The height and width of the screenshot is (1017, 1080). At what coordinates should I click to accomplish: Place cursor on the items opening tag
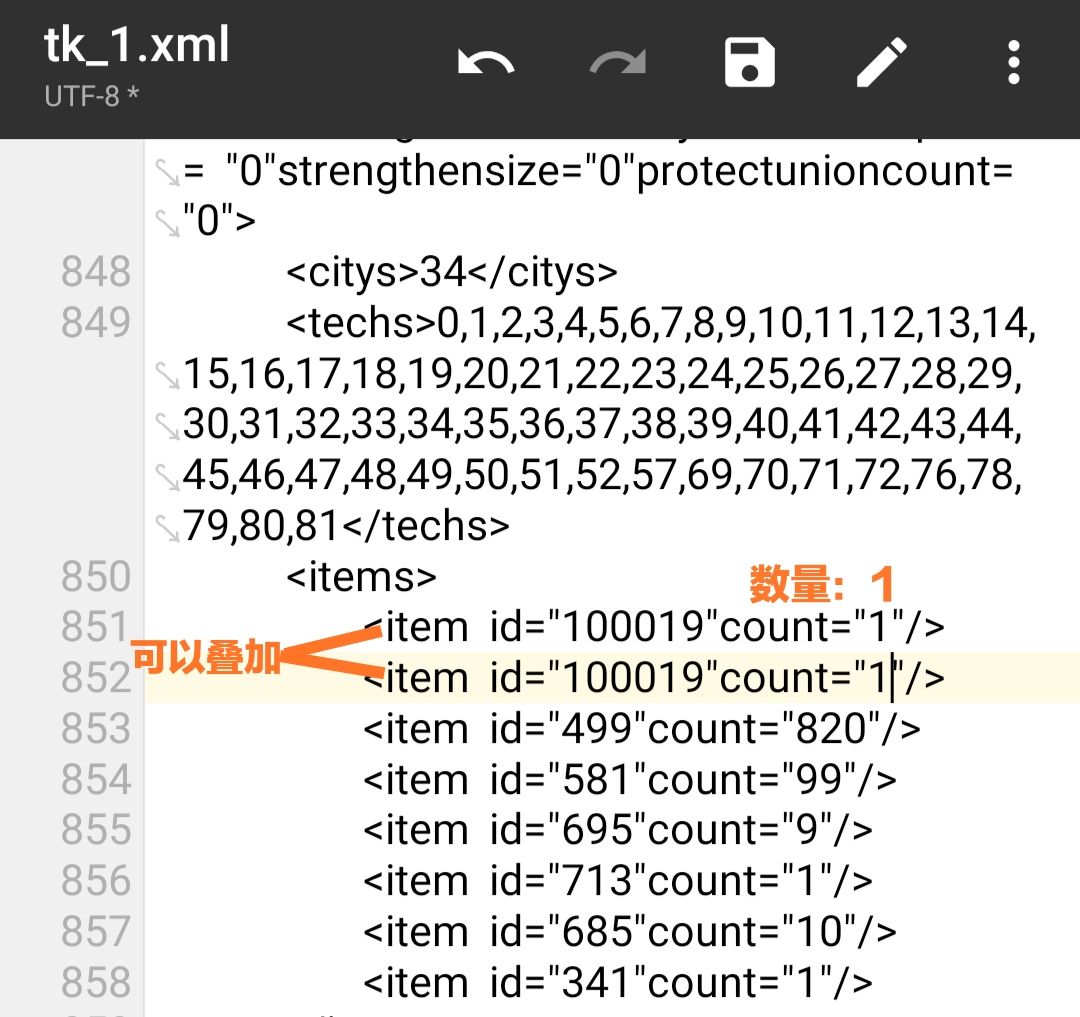(361, 576)
